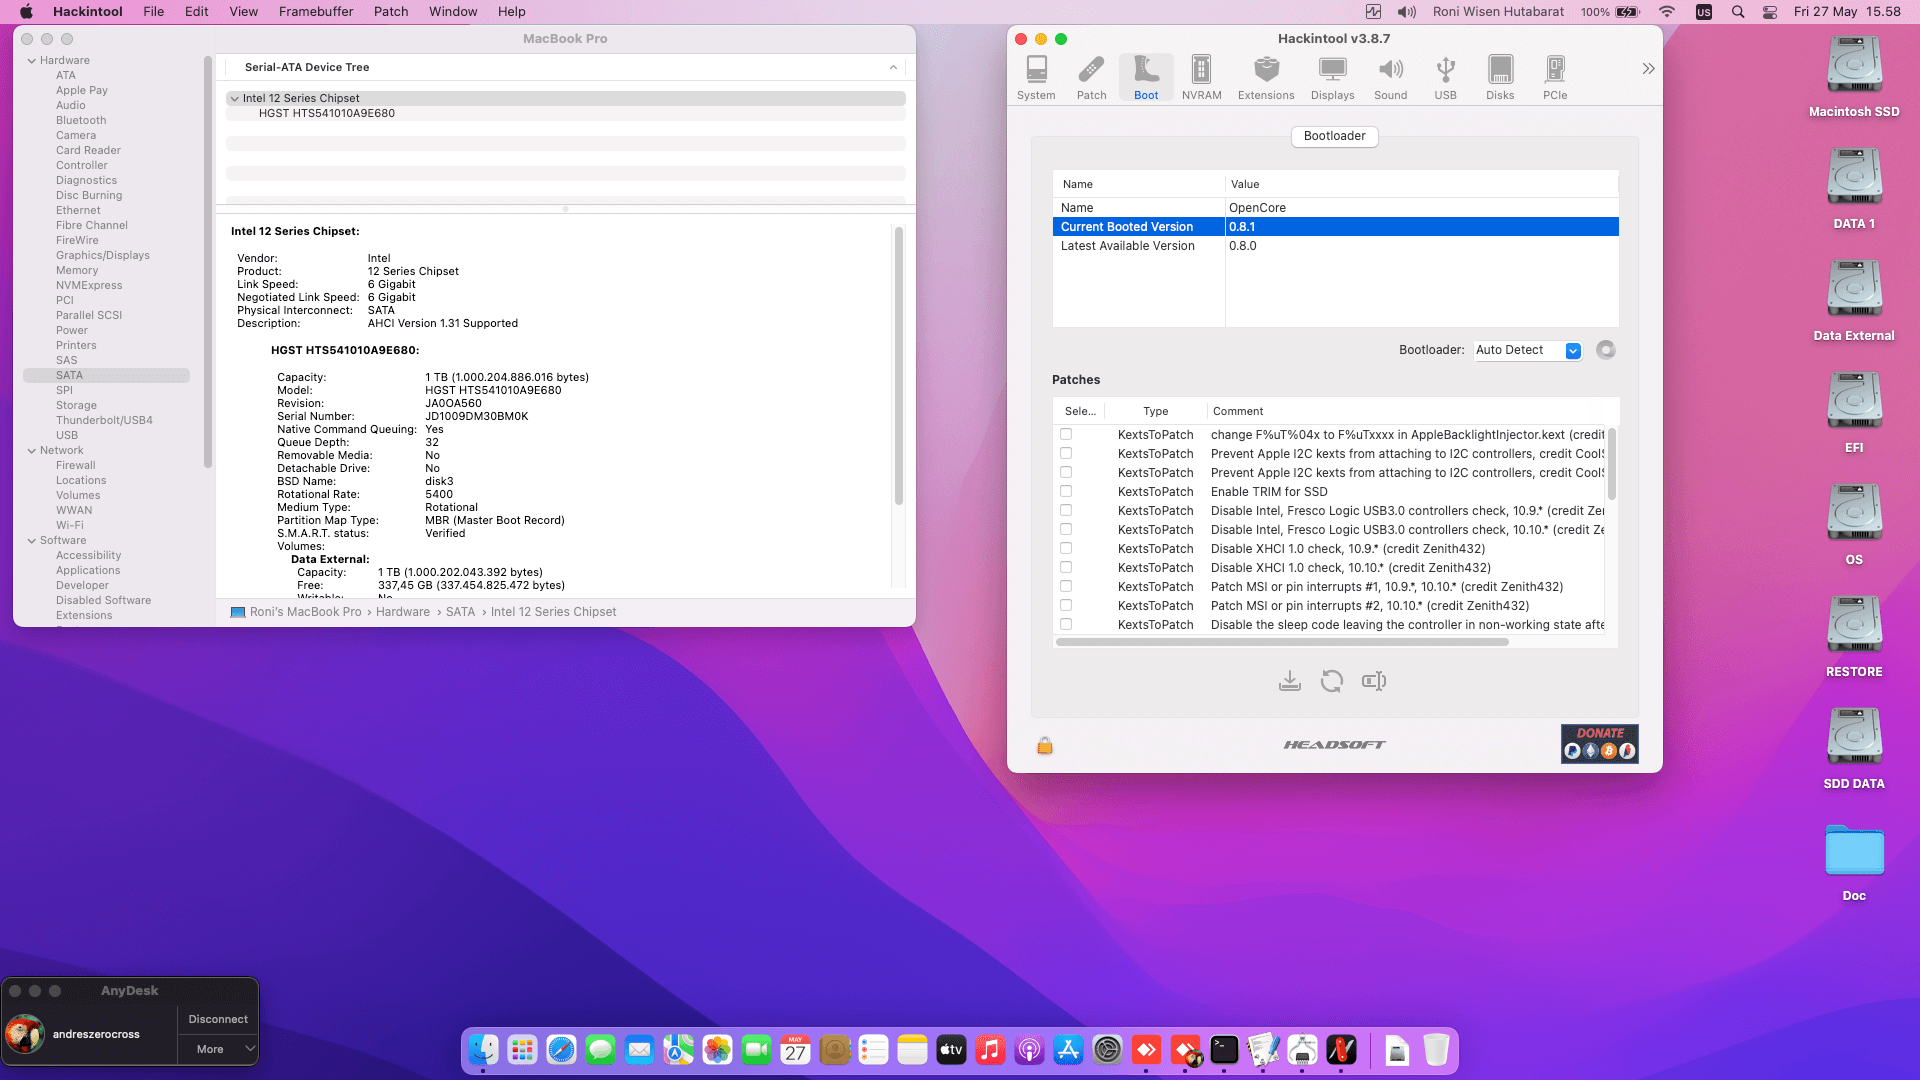Viewport: 1920px width, 1080px height.
Task: Open the File menu
Action: pyautogui.click(x=153, y=12)
